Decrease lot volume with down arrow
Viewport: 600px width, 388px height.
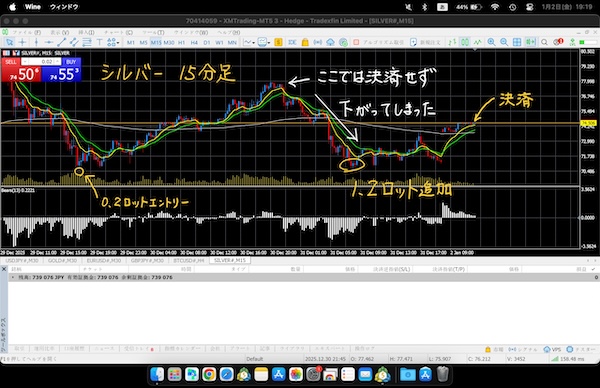coord(25,62)
